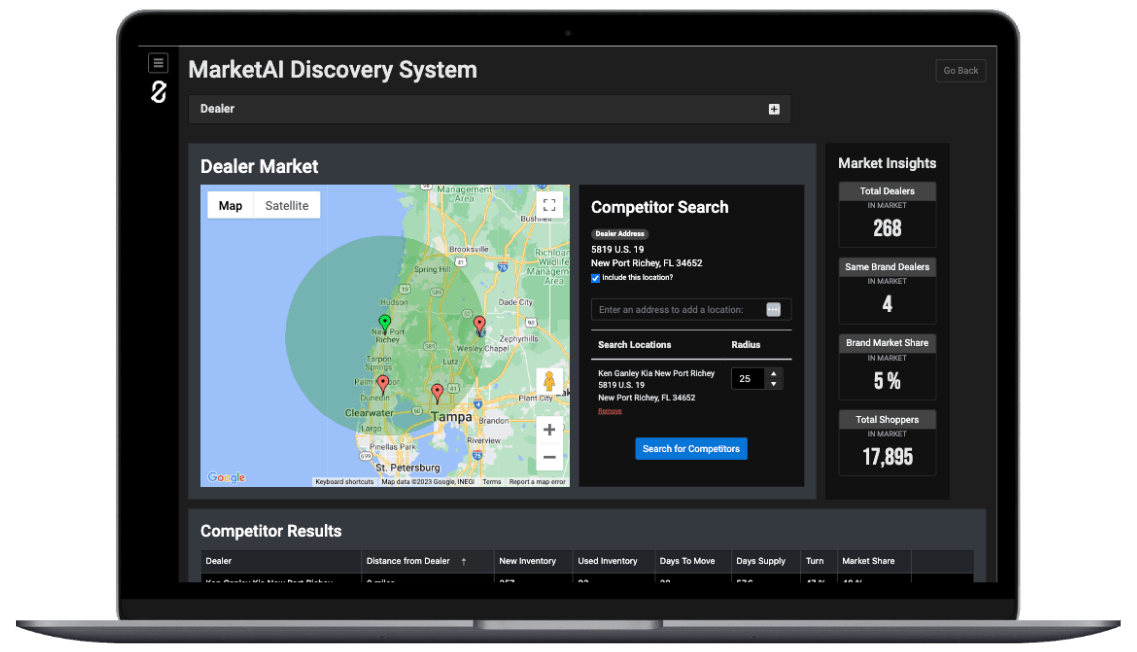Increase the radius with up arrow

[x=772, y=374]
